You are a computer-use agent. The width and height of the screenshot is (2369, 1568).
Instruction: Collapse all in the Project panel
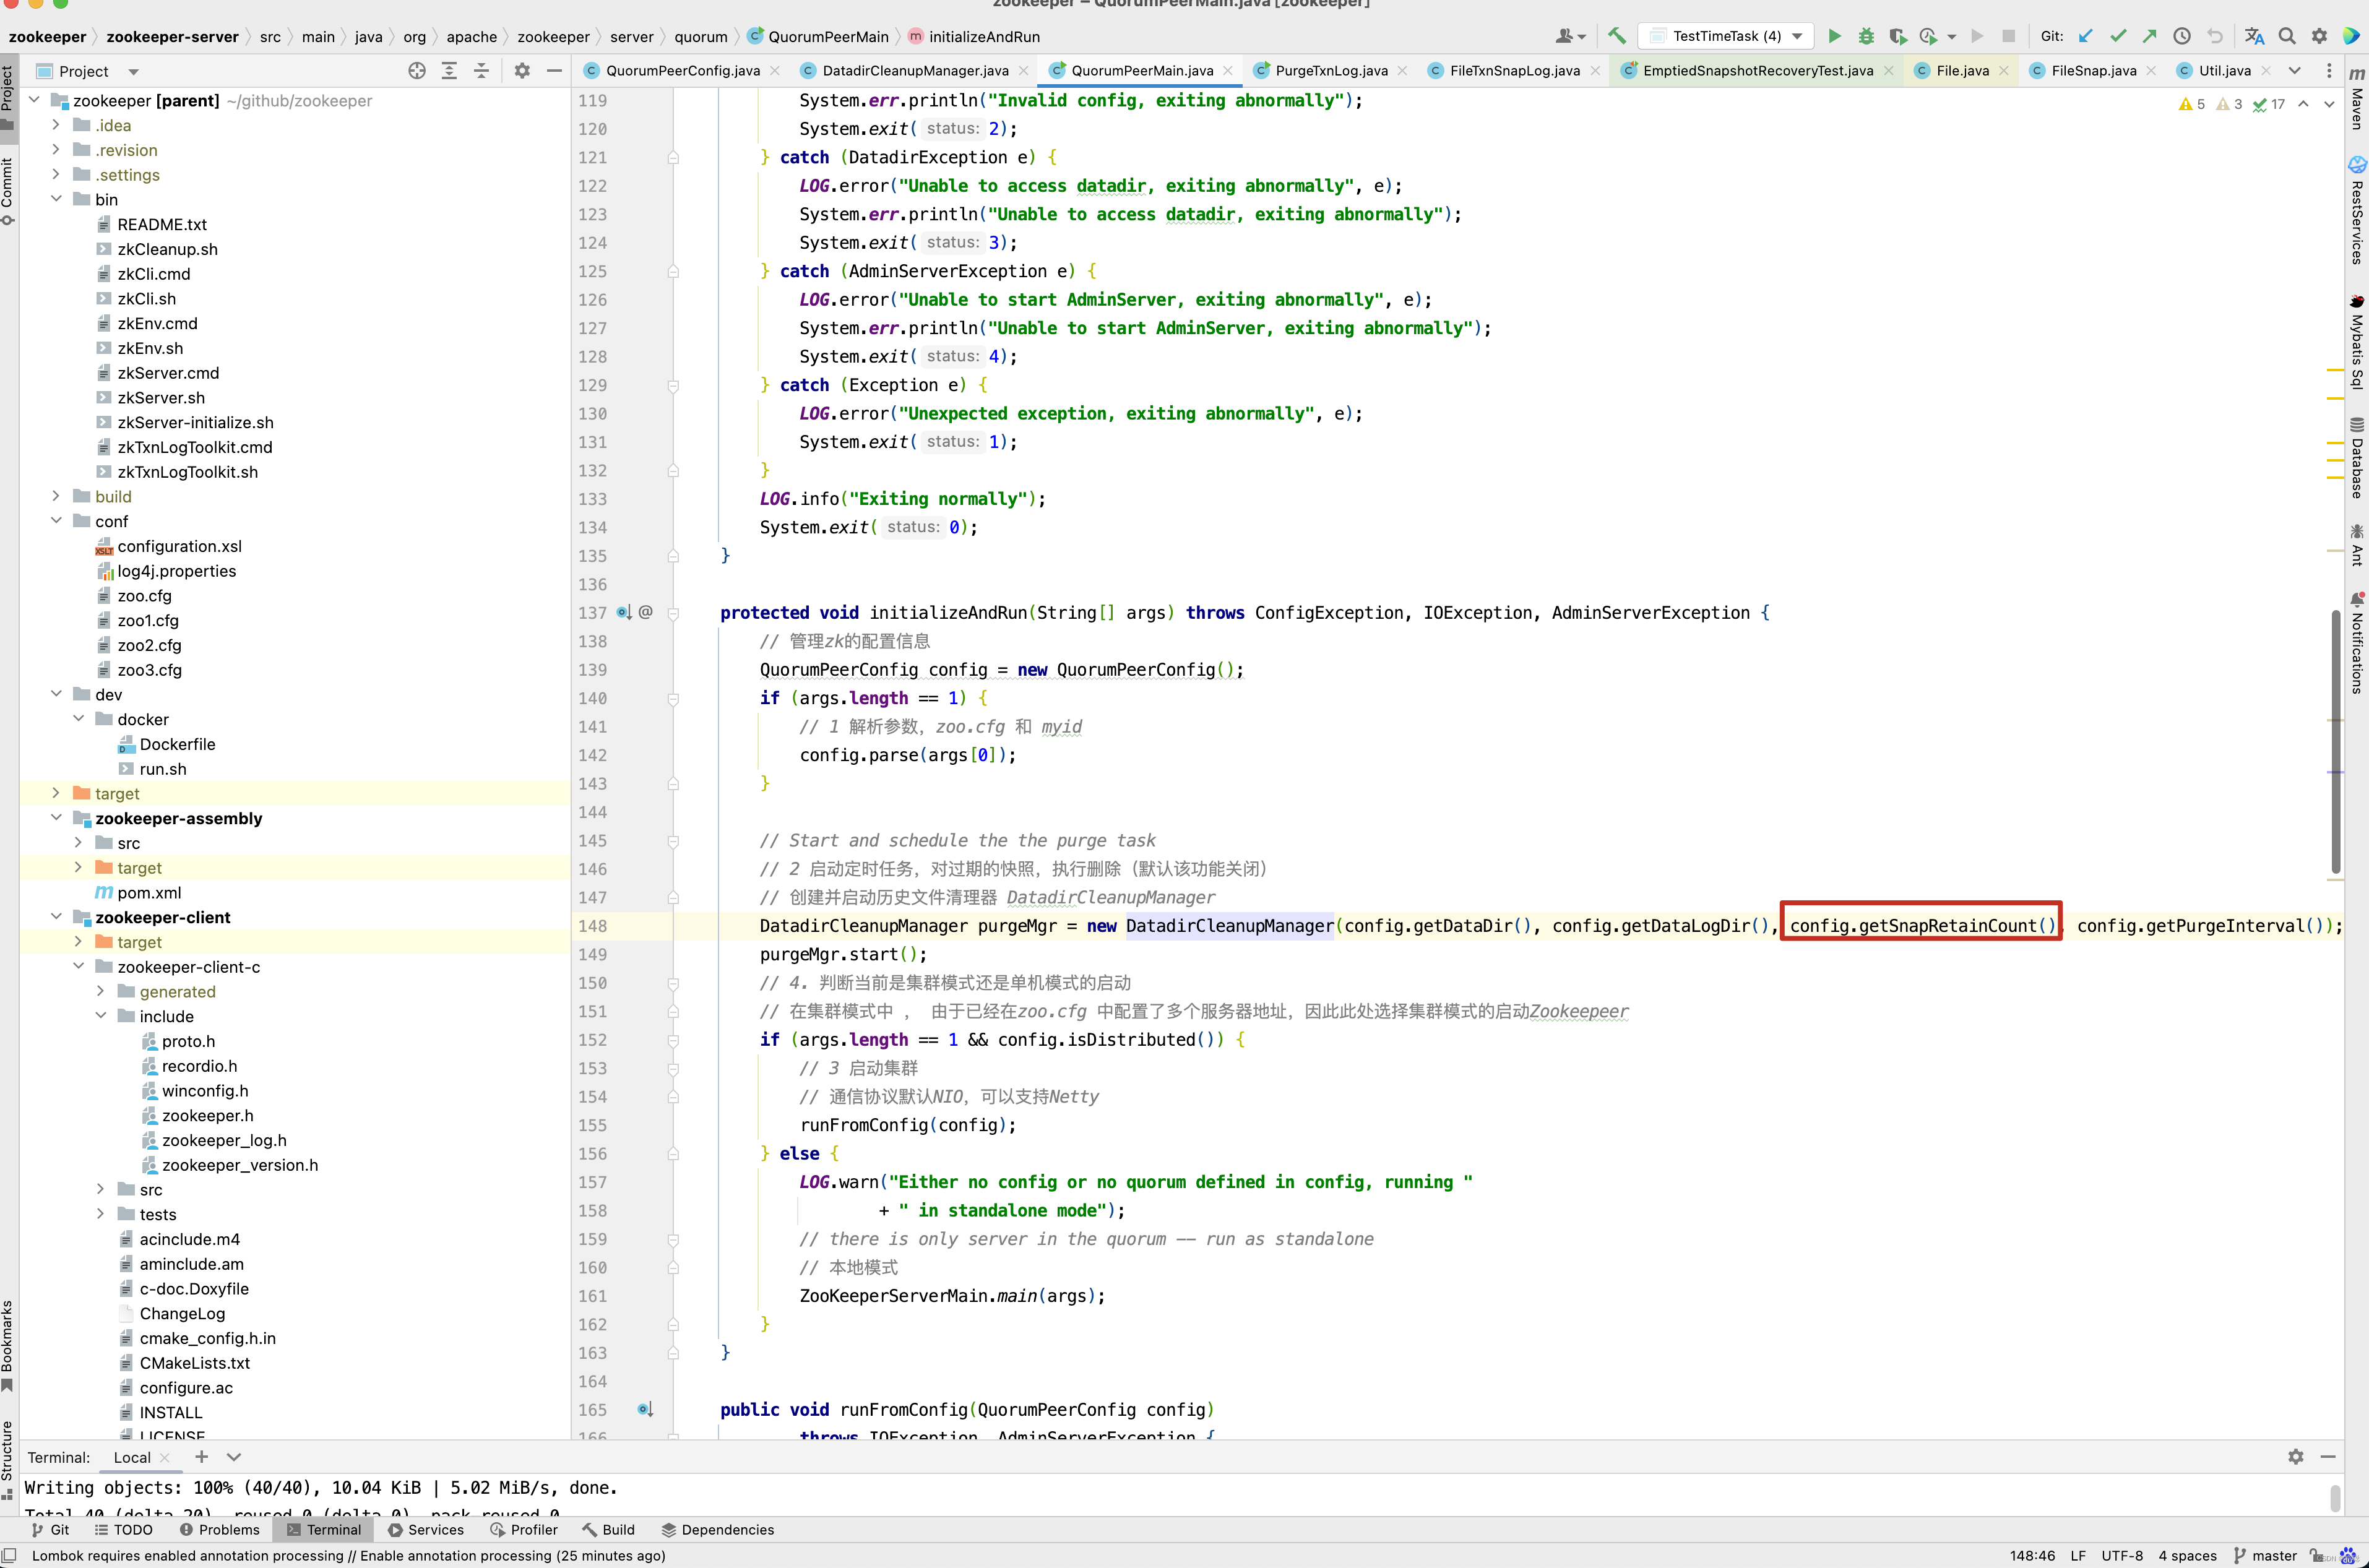(x=481, y=71)
